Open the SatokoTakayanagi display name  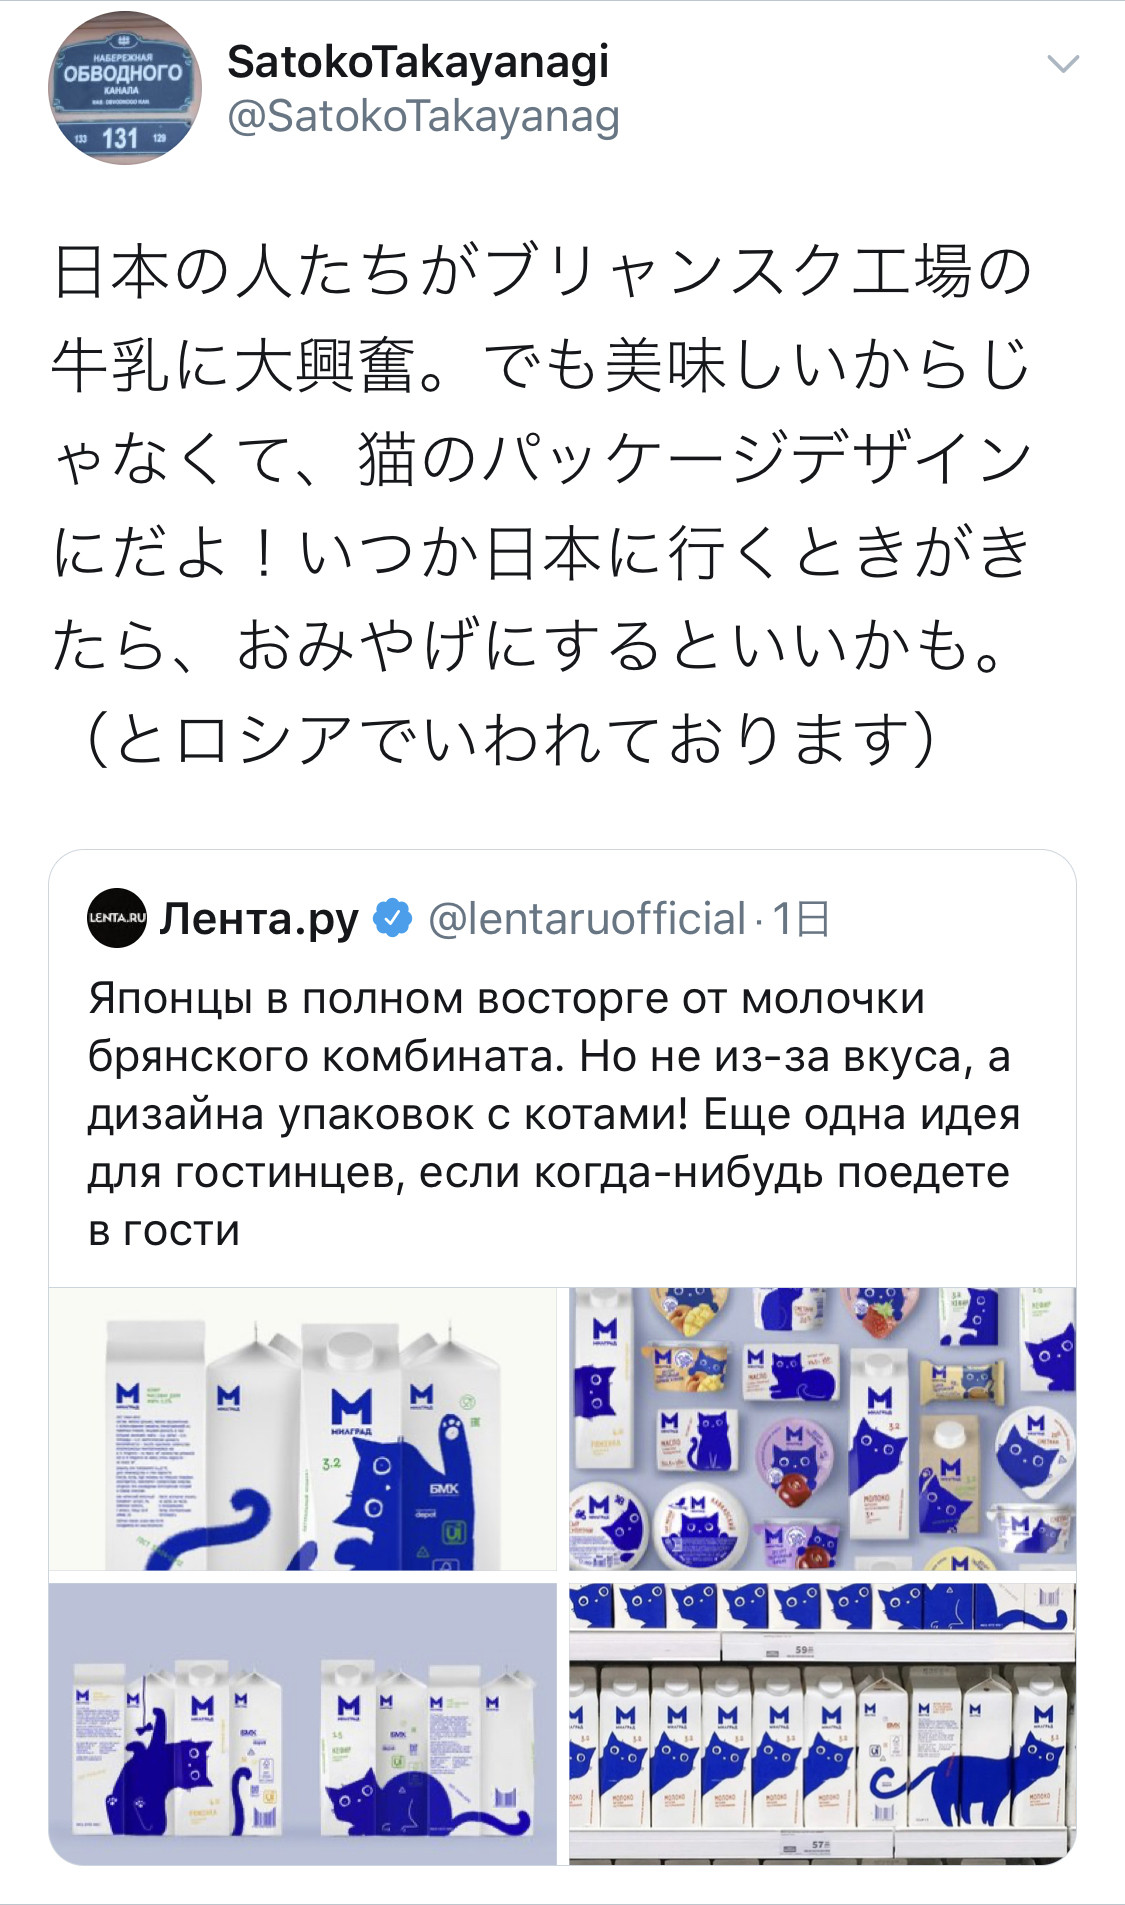pyautogui.click(x=418, y=62)
